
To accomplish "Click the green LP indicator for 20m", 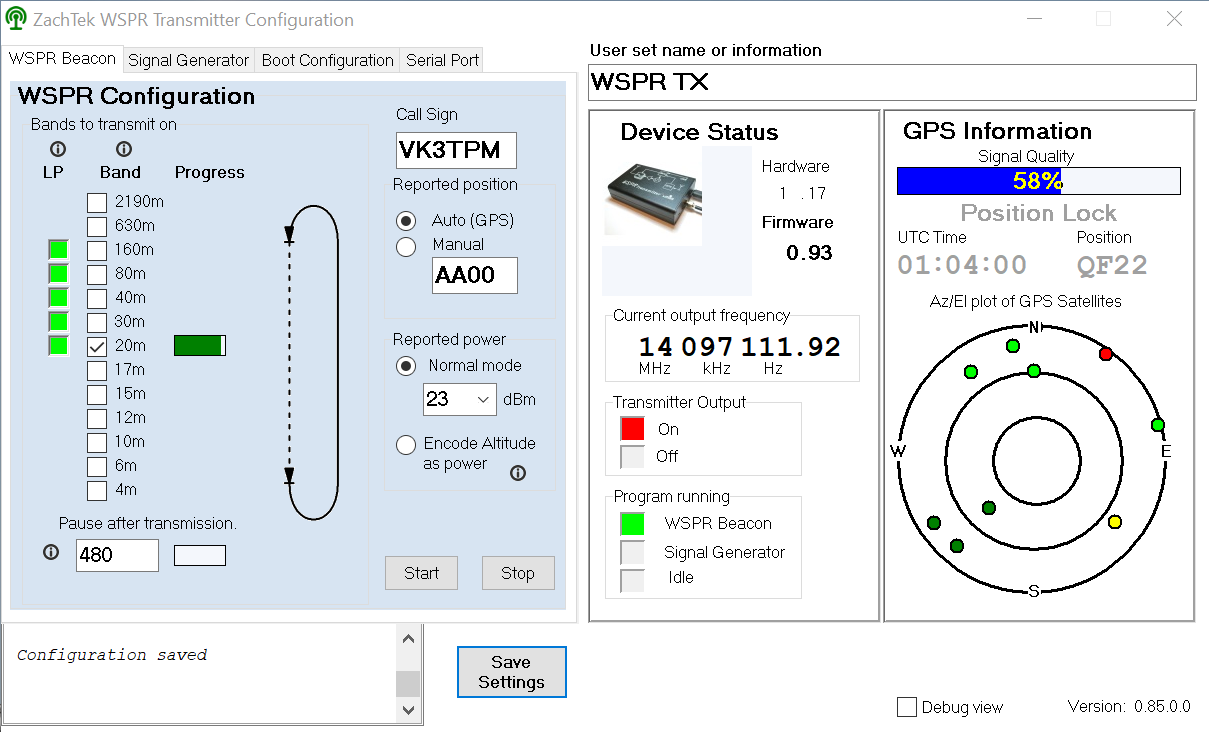I will (59, 346).
